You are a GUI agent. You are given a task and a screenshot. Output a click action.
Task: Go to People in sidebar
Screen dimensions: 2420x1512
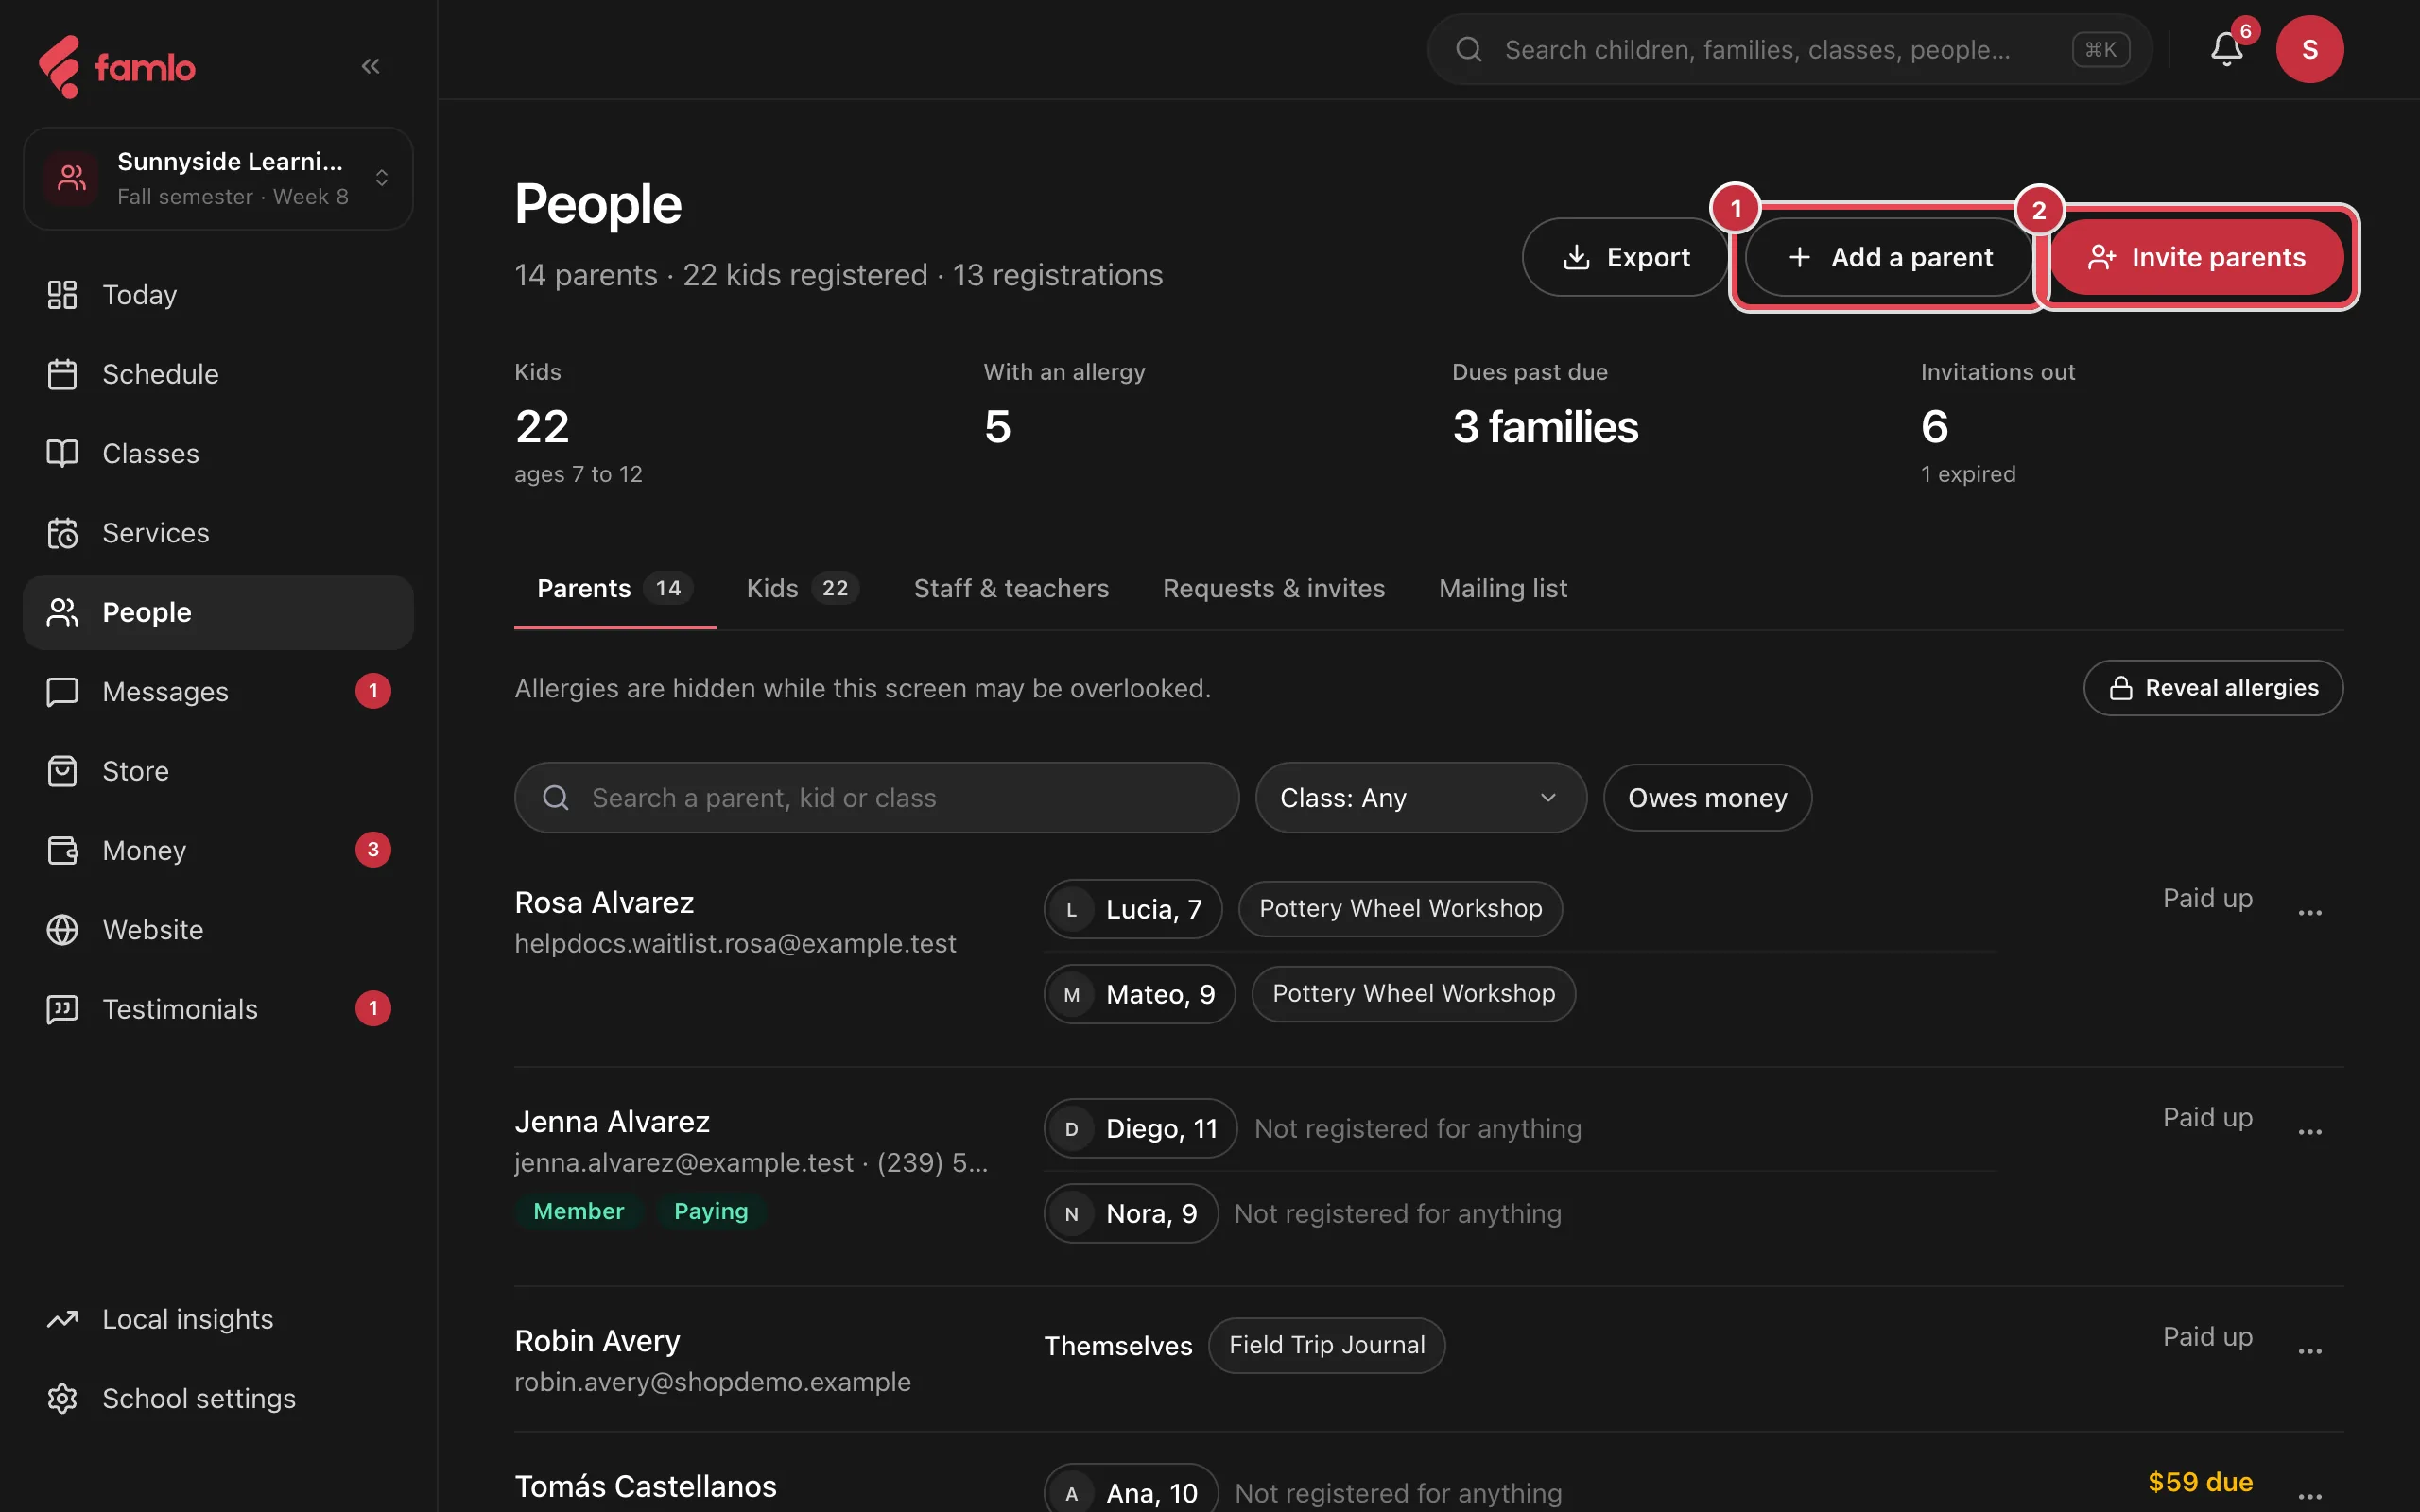click(x=218, y=612)
